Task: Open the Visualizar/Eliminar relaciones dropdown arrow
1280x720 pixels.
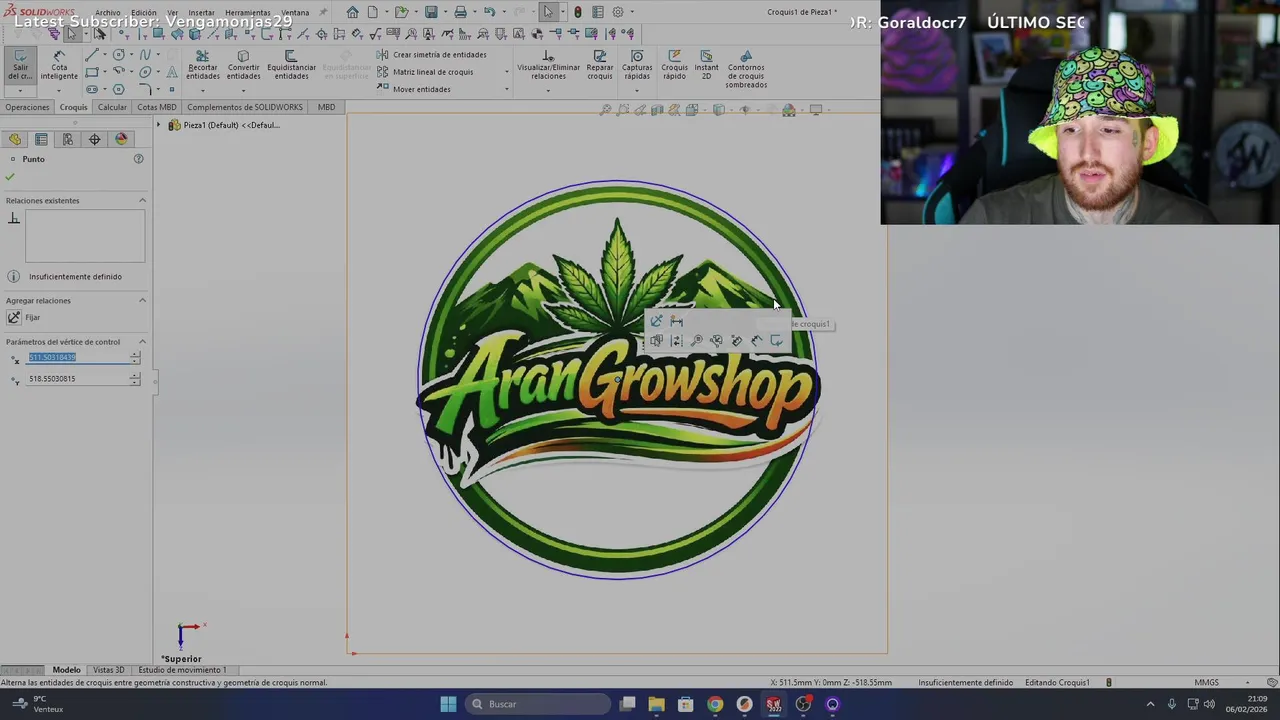Action: [548, 91]
